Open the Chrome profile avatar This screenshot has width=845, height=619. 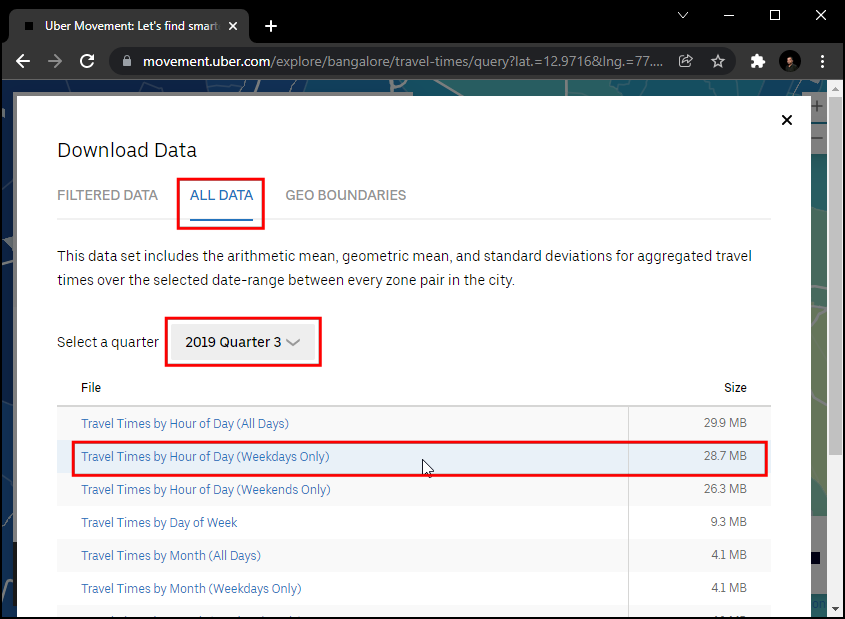point(789,61)
